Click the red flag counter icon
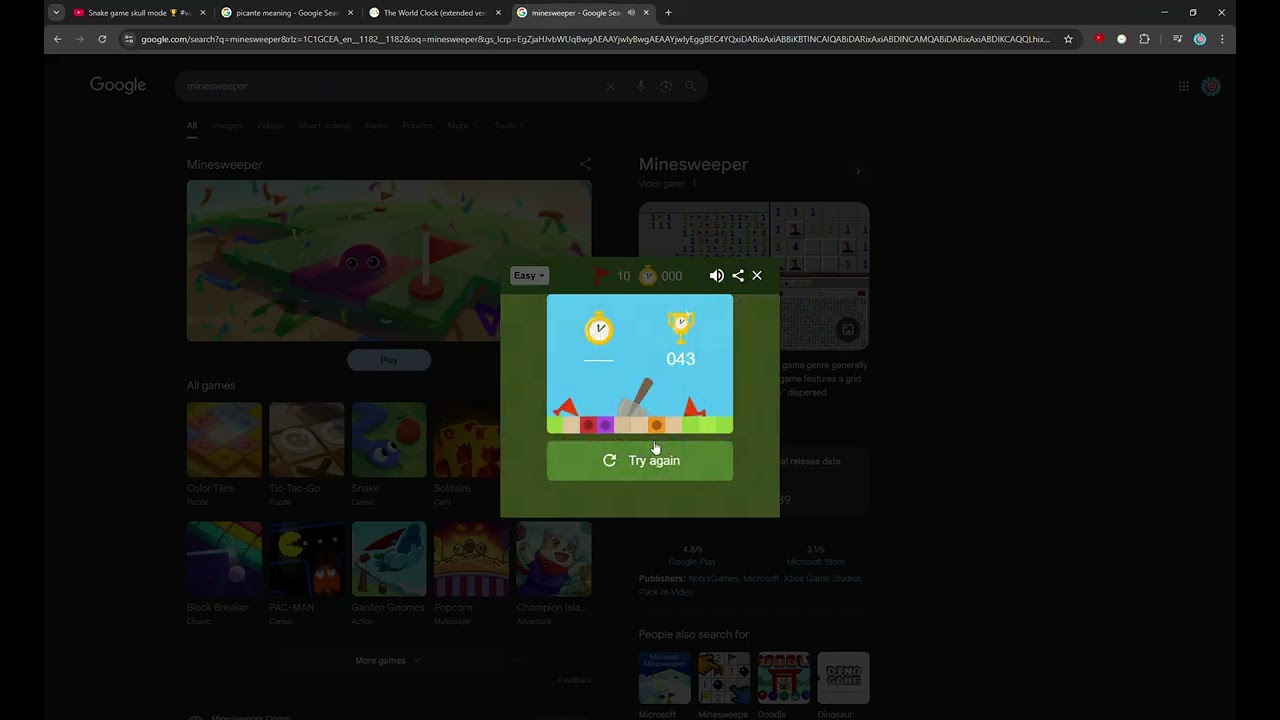This screenshot has height=720, width=1280. (601, 276)
